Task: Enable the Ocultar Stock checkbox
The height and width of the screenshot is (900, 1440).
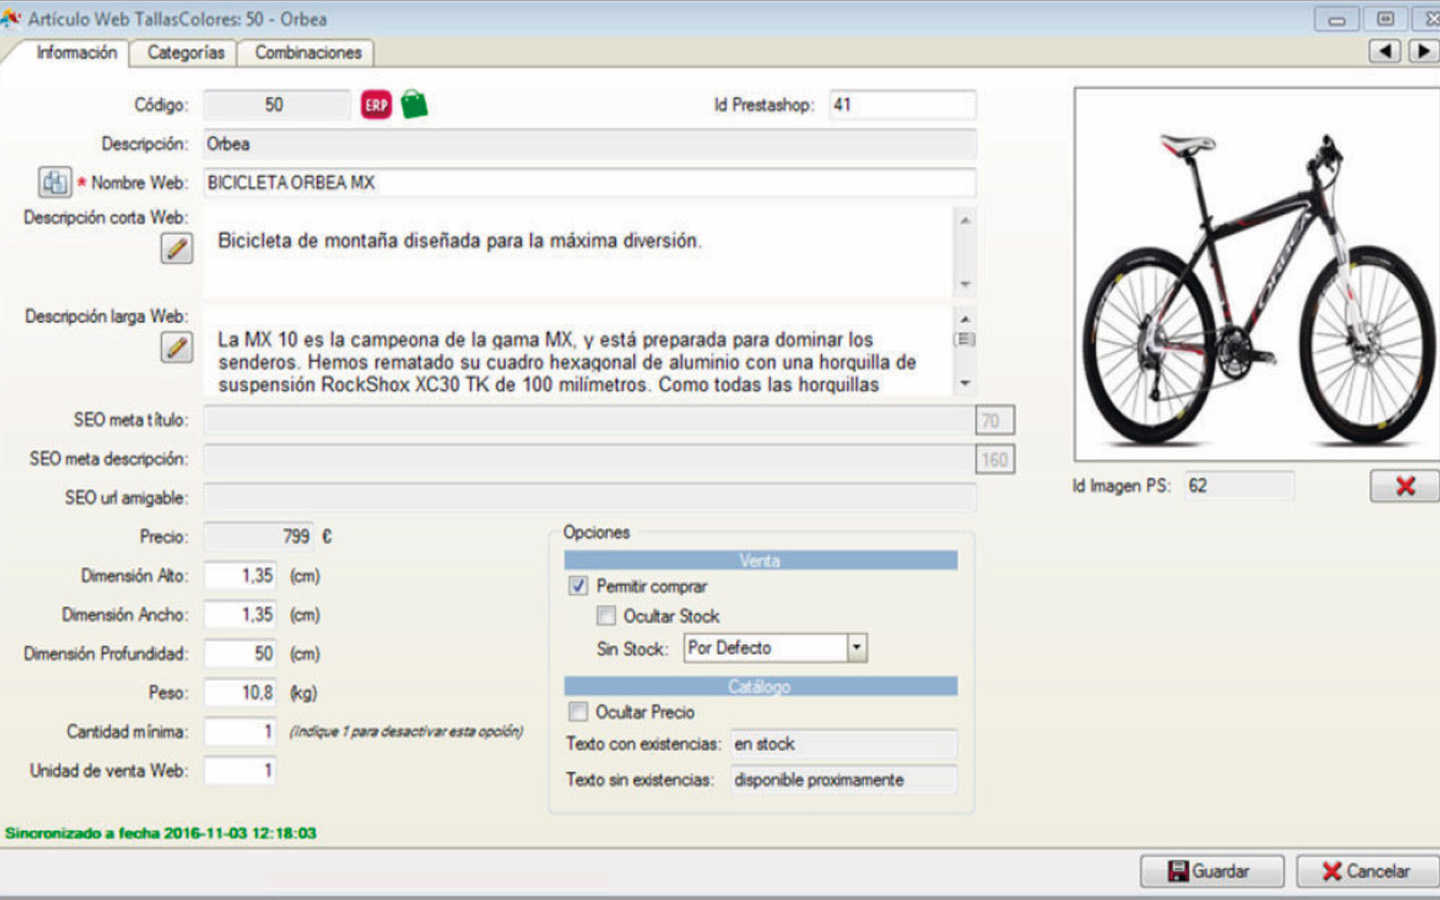Action: click(606, 616)
